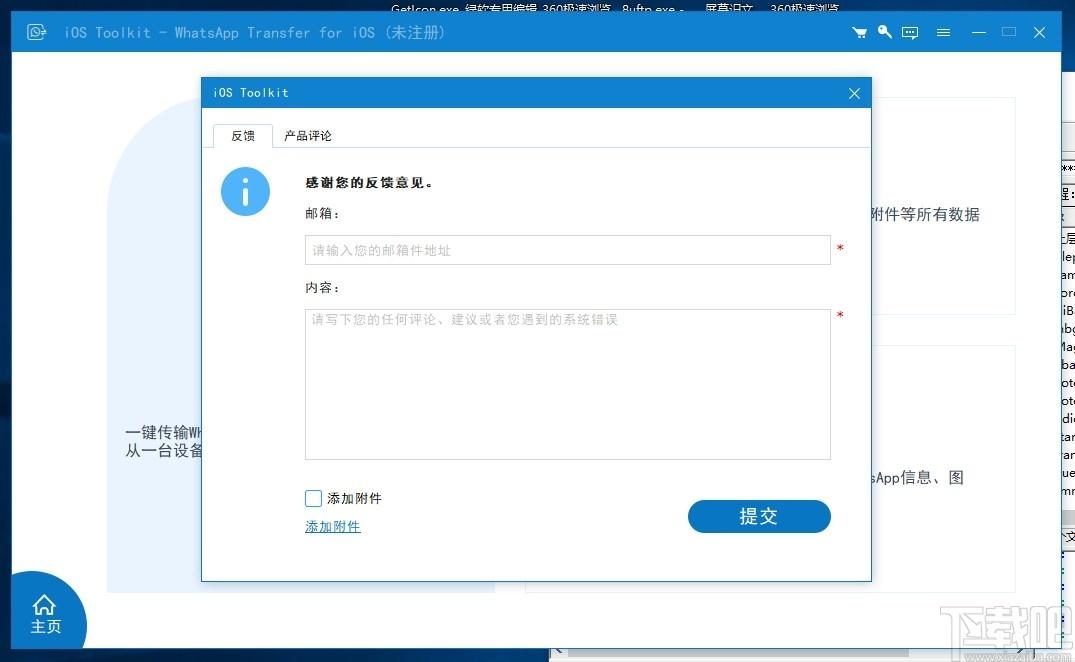
Task: Close the iOS Toolkit feedback dialog
Action: point(854,93)
